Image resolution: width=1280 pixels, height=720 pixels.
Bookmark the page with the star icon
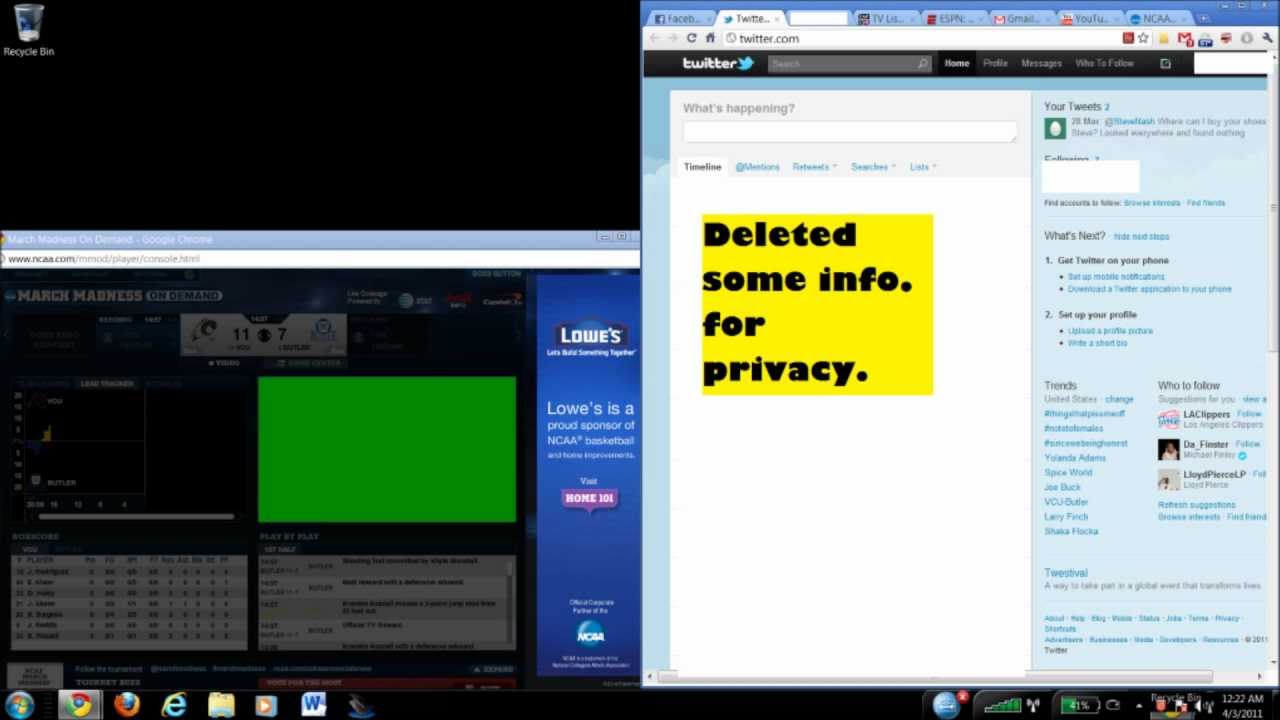pyautogui.click(x=1143, y=38)
